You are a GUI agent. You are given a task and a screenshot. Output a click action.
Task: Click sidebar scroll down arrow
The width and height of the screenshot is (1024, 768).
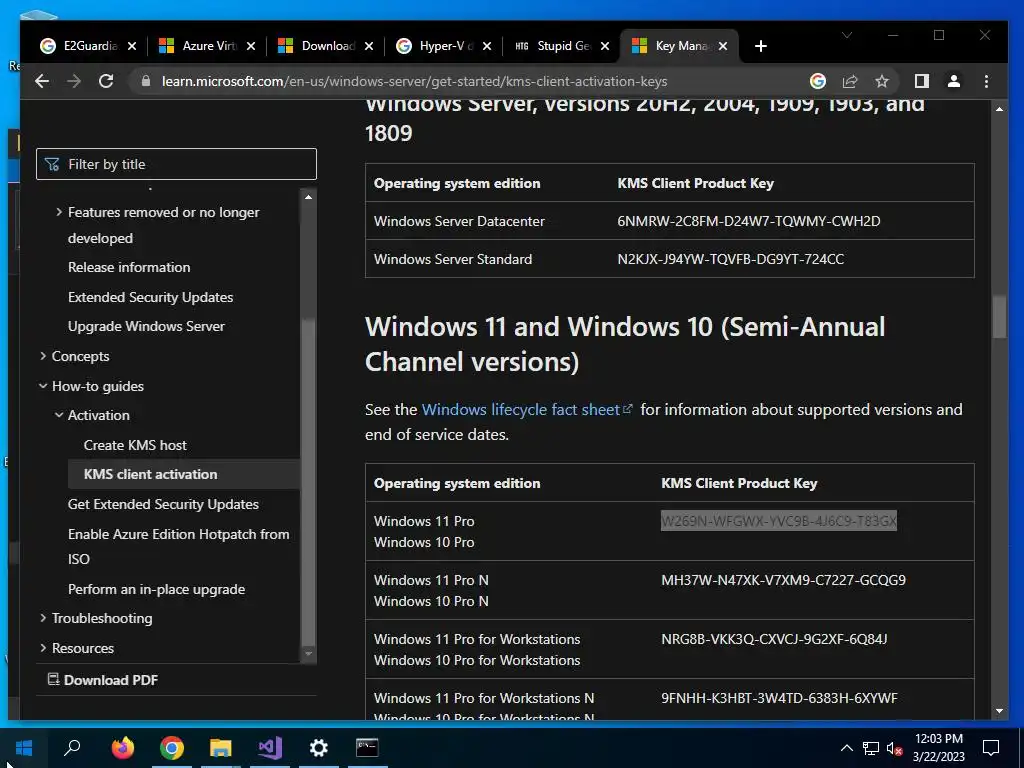click(308, 654)
